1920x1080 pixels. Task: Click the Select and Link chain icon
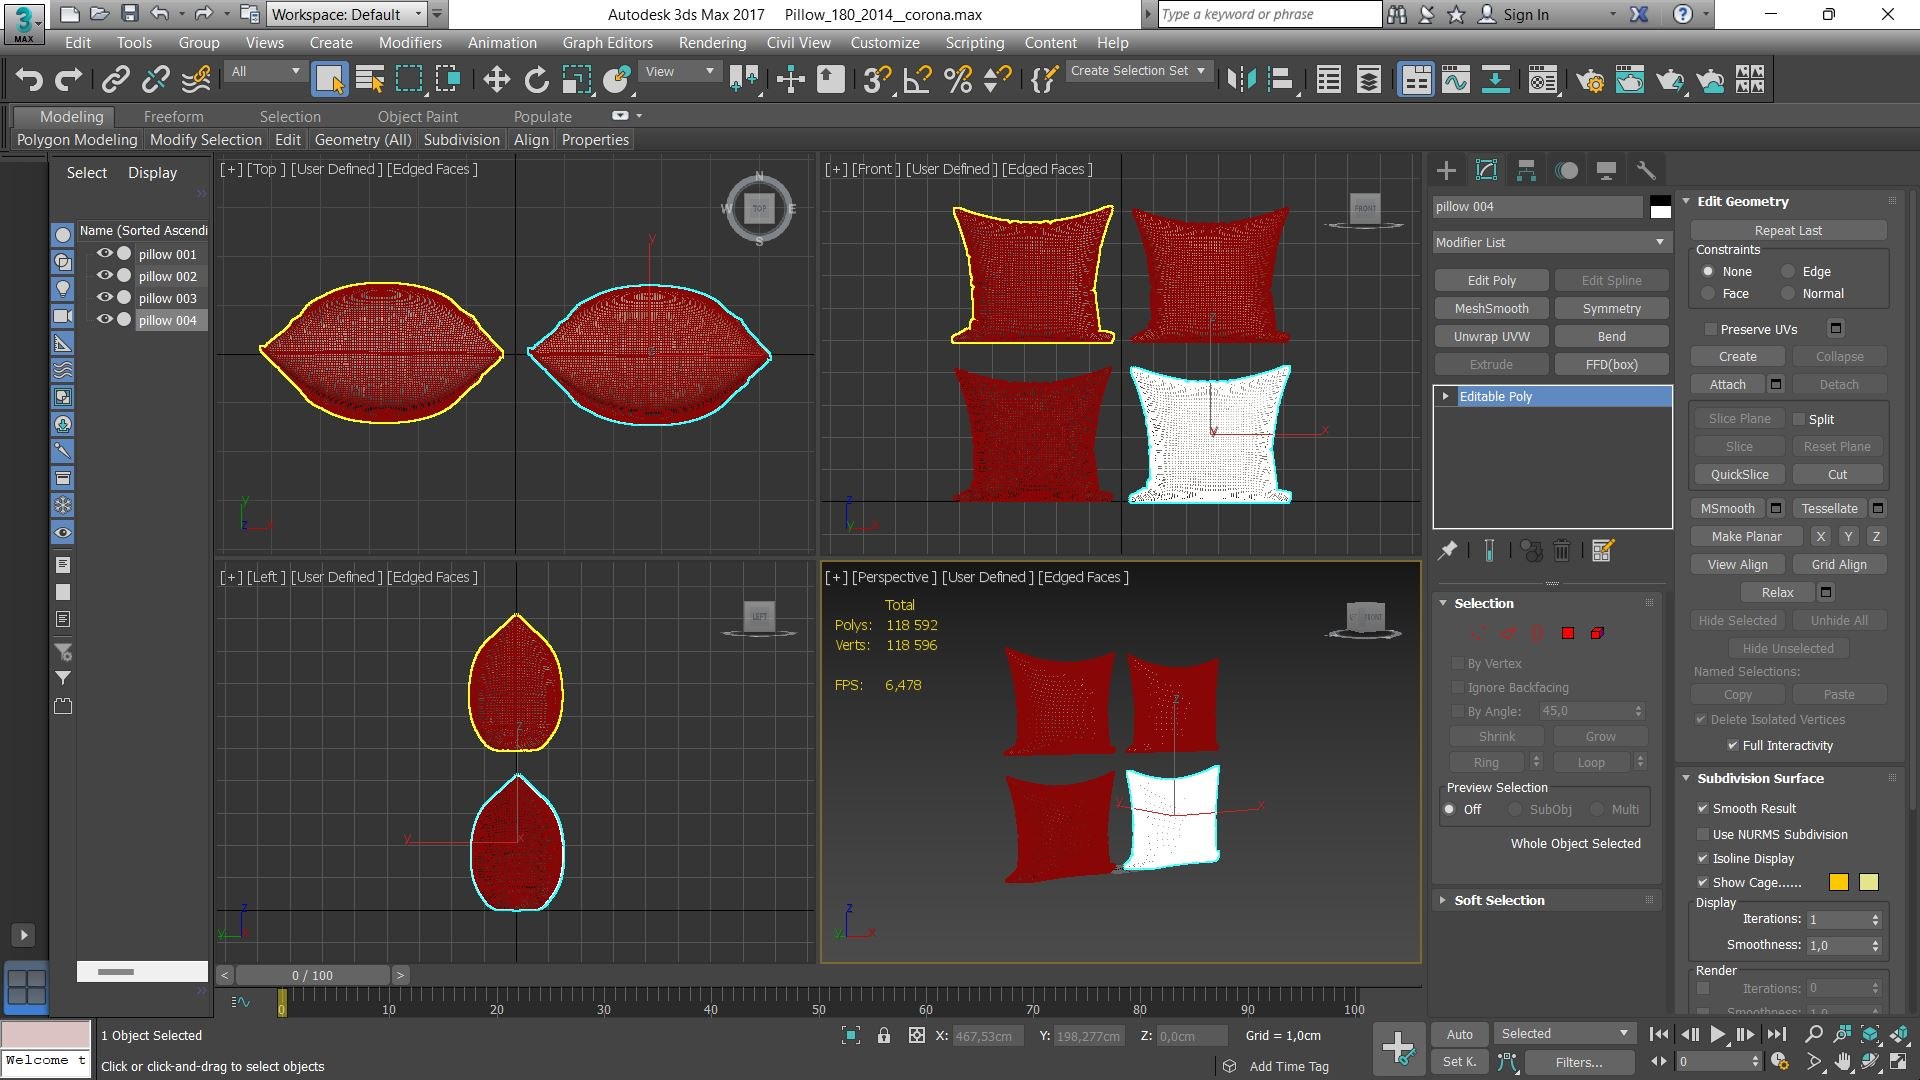click(116, 79)
